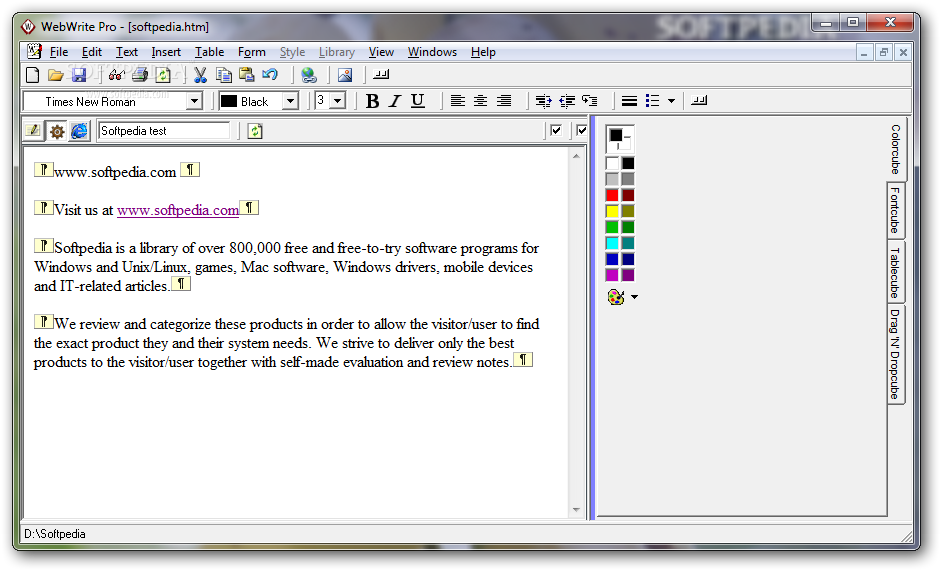941x571 pixels.
Task: Switch to the Tablecube tab
Action: [895, 273]
